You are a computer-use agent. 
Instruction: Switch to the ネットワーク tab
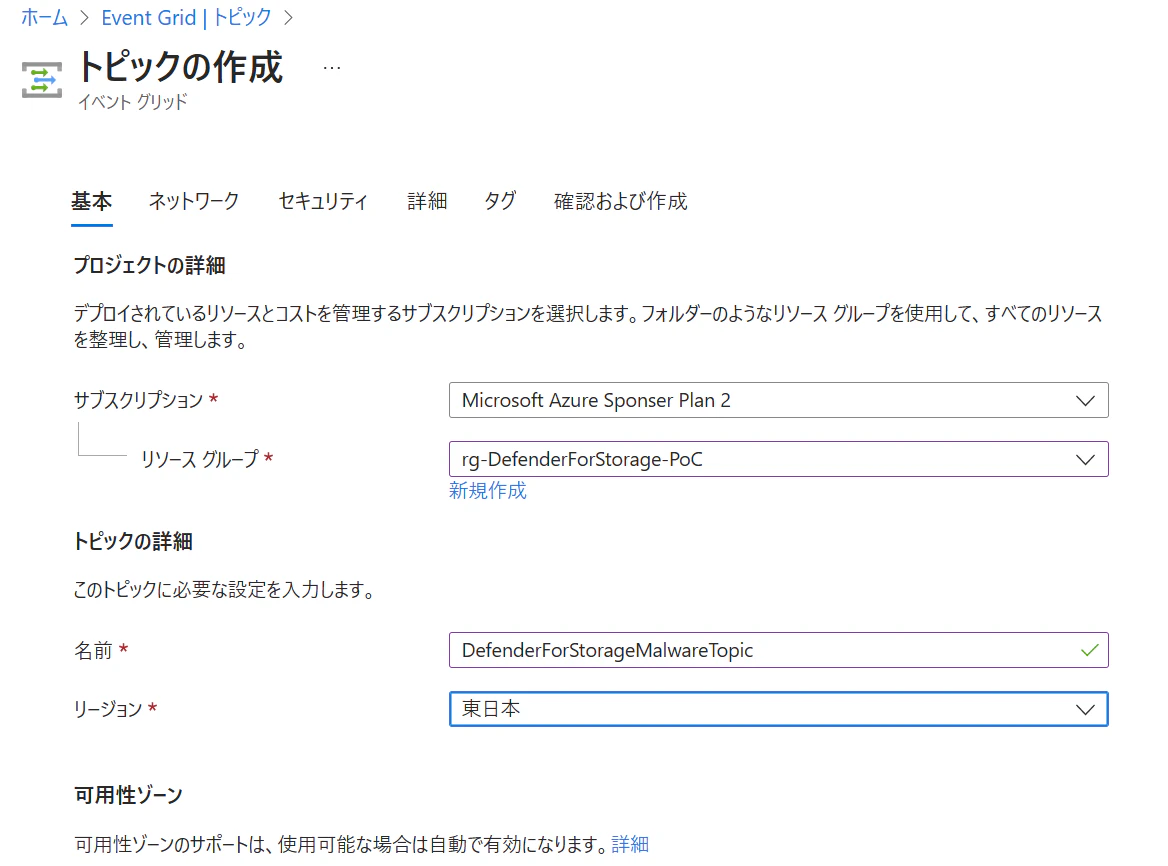pyautogui.click(x=194, y=201)
